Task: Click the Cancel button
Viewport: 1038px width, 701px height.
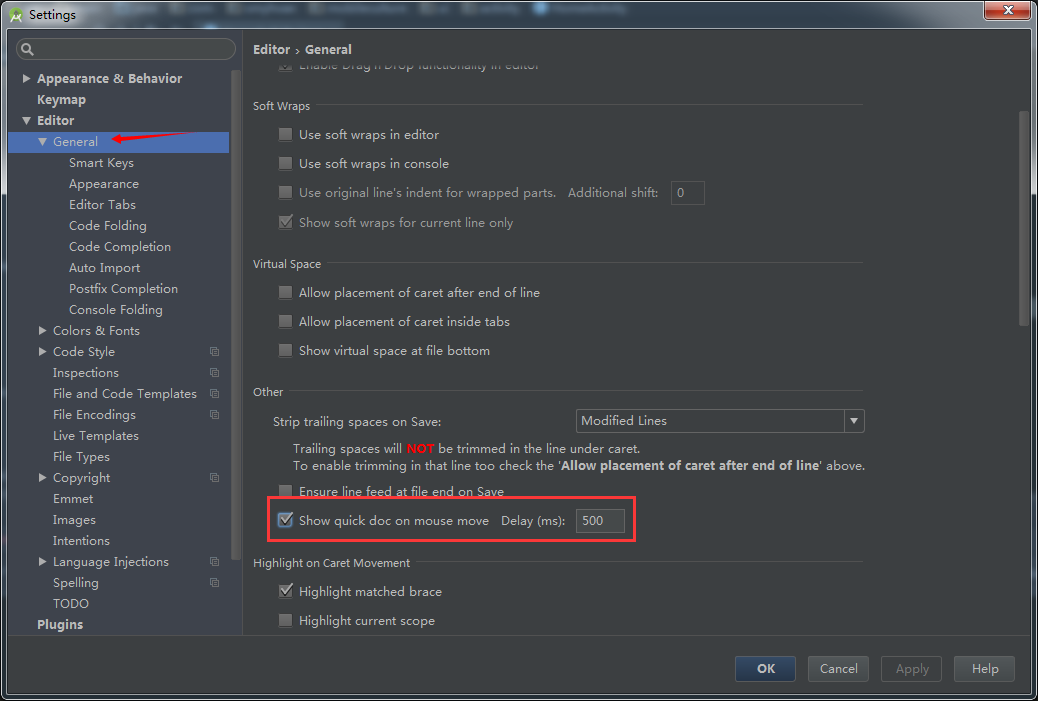Action: point(839,669)
